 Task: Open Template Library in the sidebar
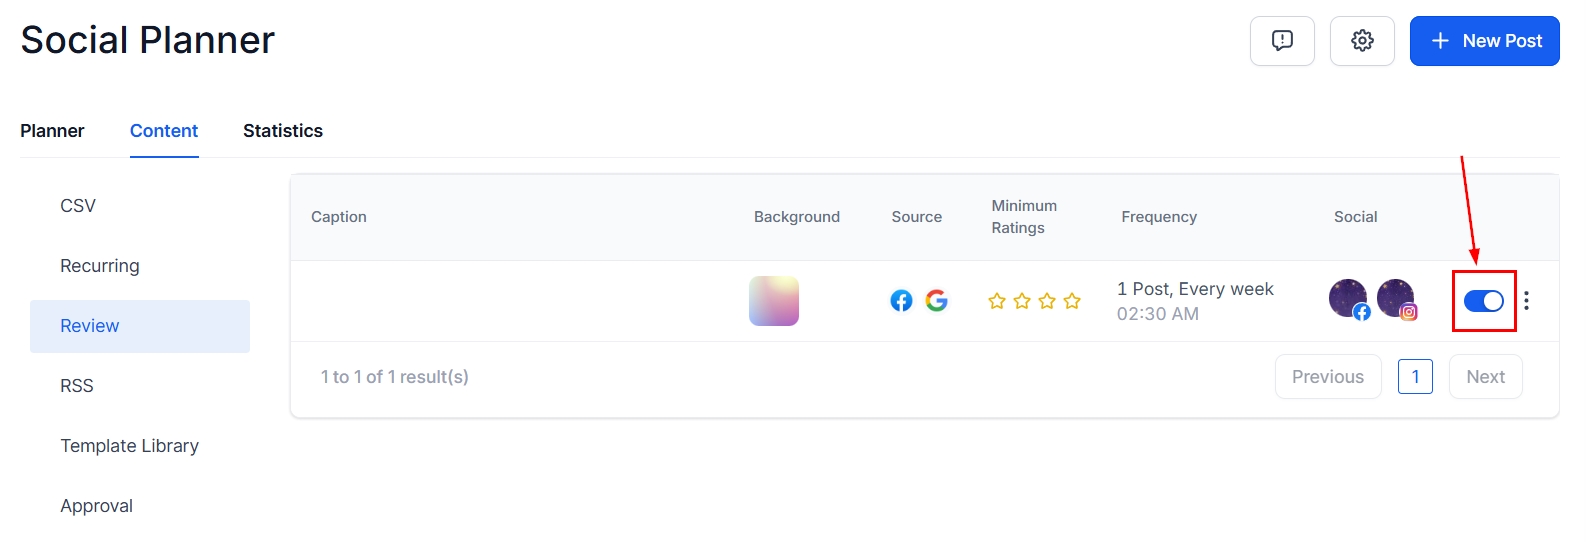tap(129, 446)
